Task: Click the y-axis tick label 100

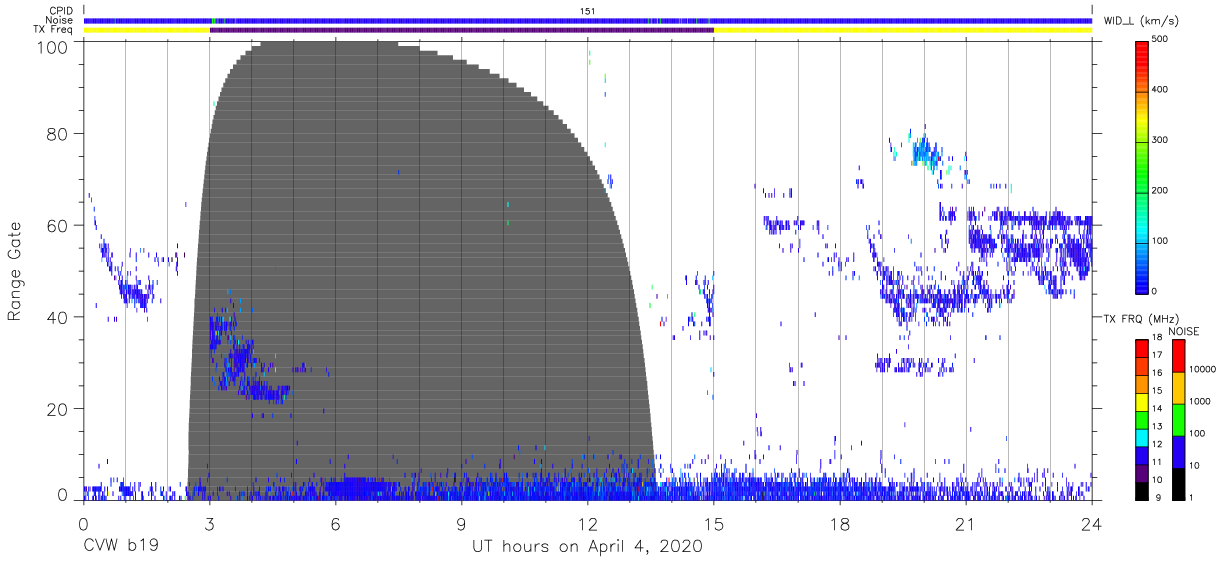Action: coord(51,46)
